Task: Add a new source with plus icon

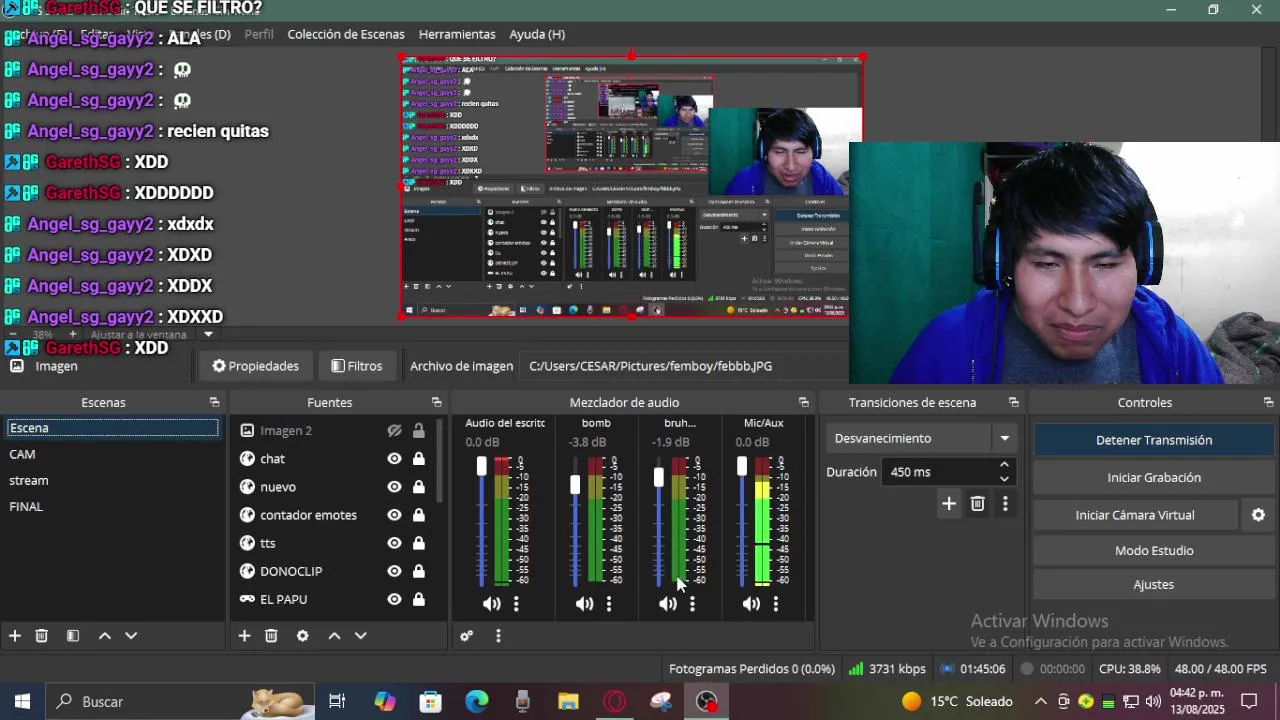Action: (244, 636)
